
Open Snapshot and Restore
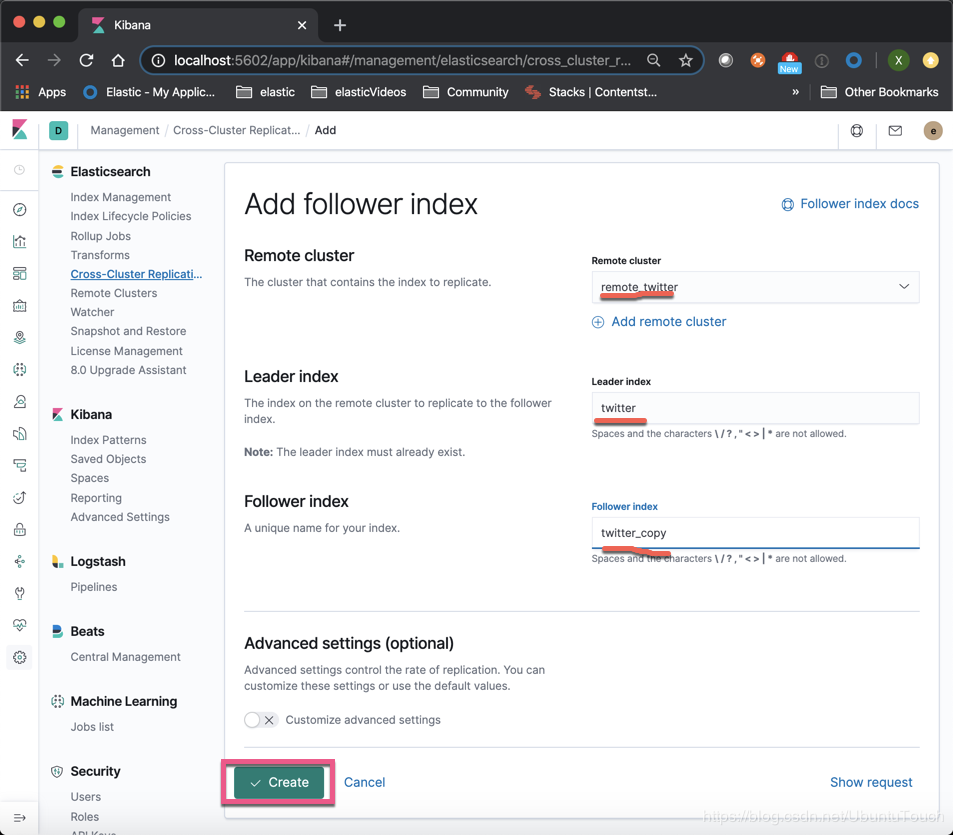pos(128,331)
